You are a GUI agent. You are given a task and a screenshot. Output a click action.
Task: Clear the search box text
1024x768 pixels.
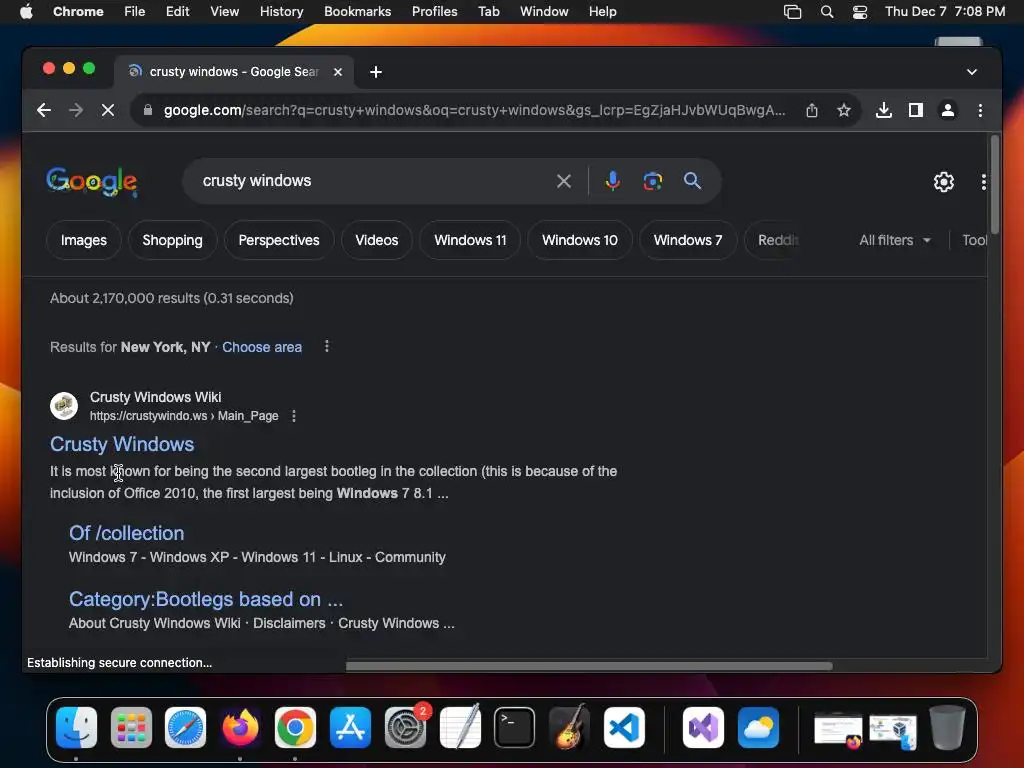point(564,181)
